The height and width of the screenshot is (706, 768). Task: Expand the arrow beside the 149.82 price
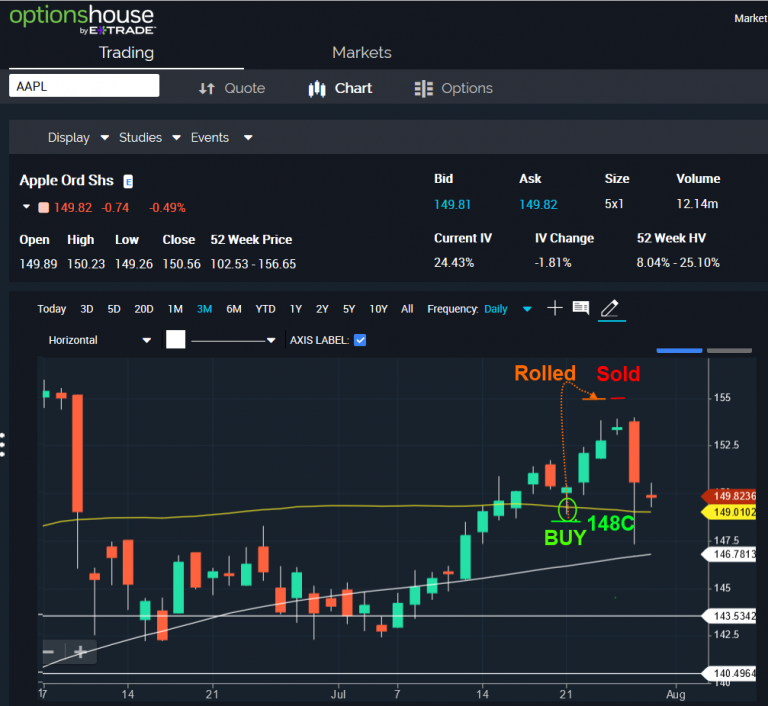pyautogui.click(x=26, y=207)
